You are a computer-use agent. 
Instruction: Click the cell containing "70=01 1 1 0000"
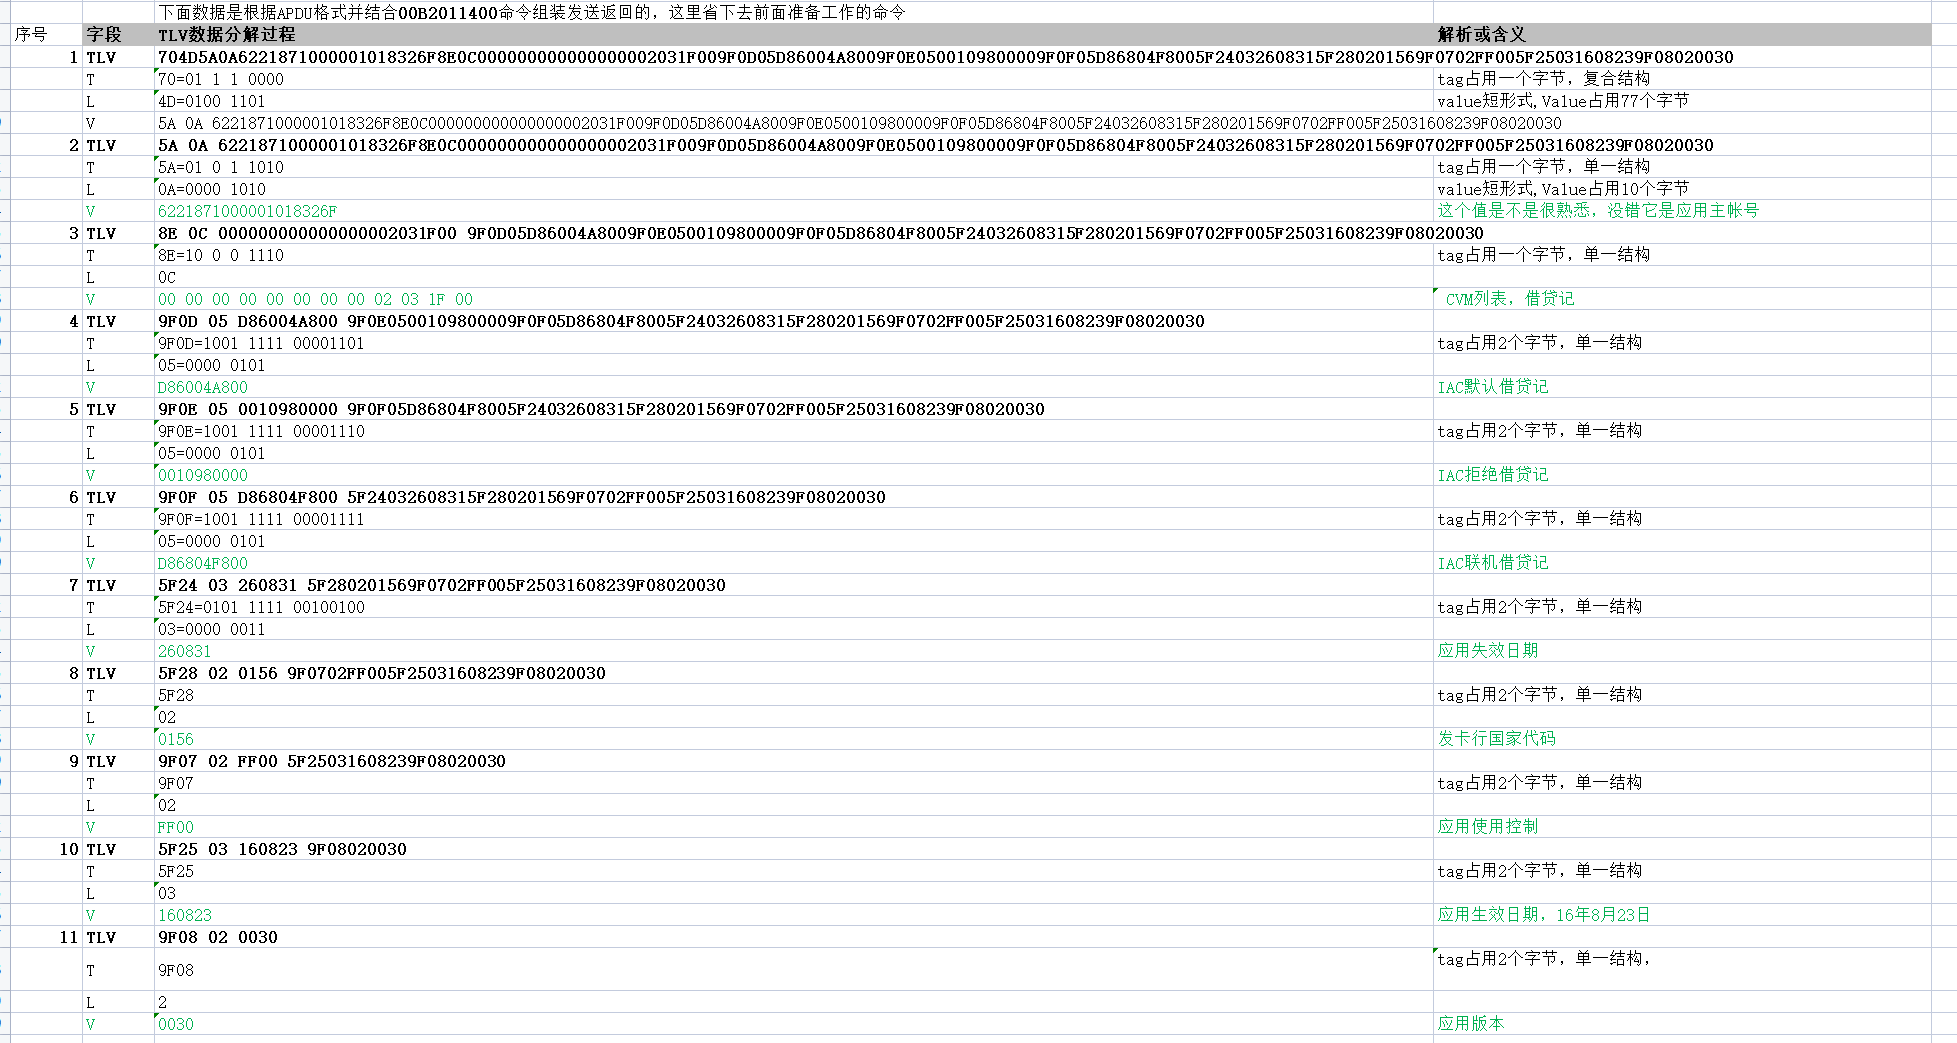pos(221,80)
